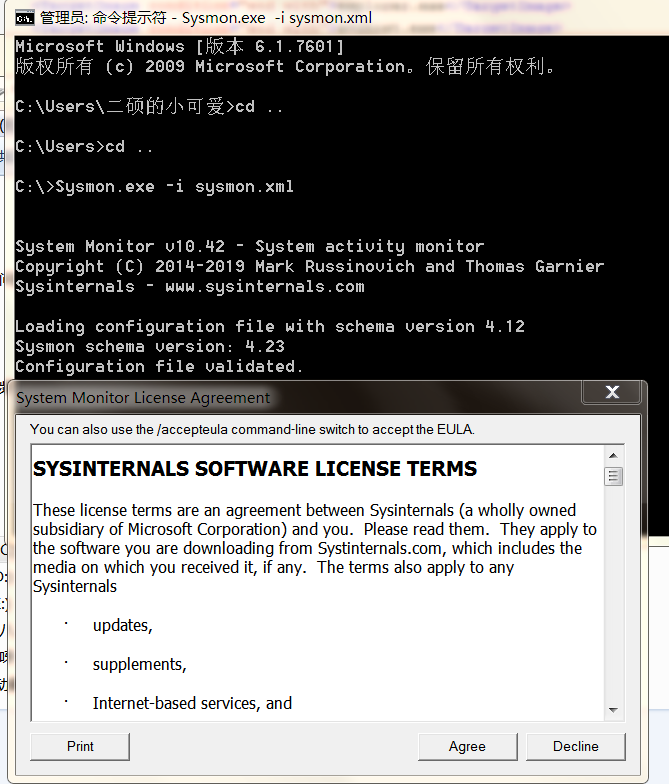Click the 'Internet-based services, and' bullet
The height and width of the screenshot is (784, 669).
tap(192, 704)
